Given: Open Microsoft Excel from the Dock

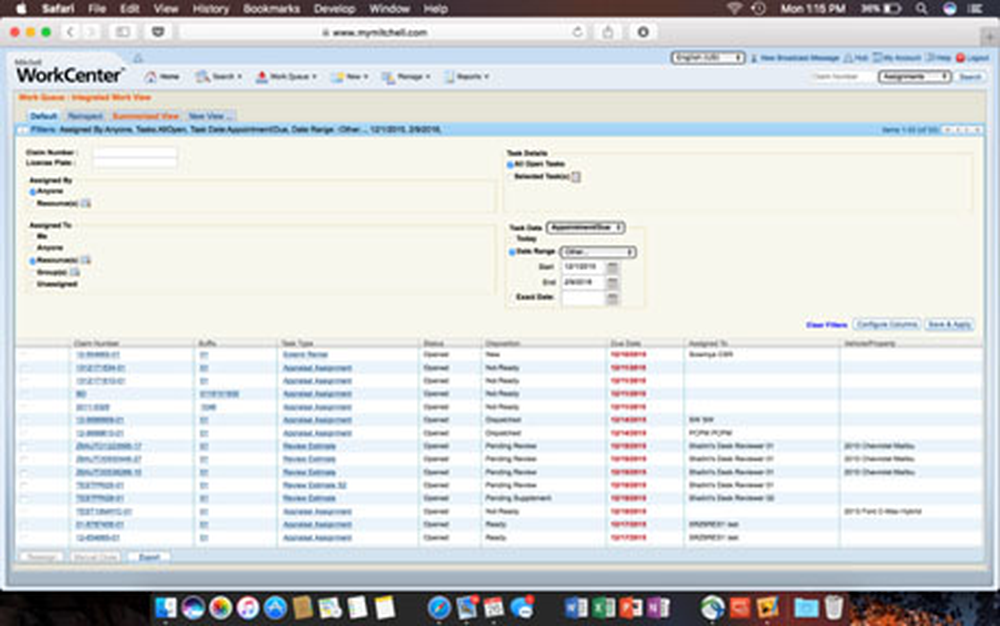Looking at the screenshot, I should point(603,608).
